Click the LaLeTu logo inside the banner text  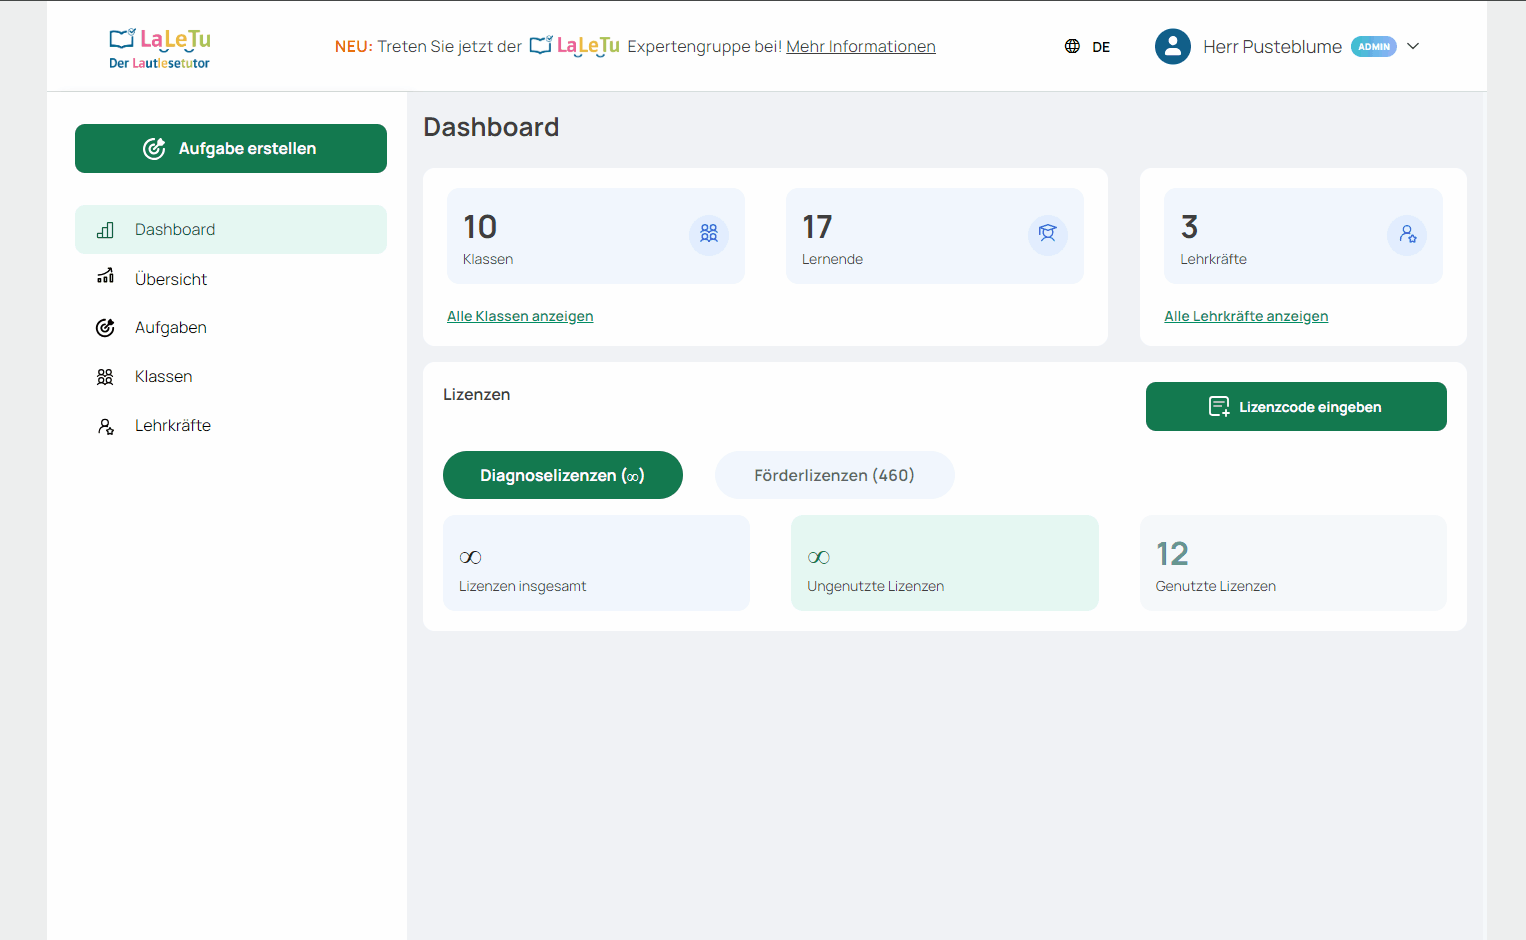575,46
